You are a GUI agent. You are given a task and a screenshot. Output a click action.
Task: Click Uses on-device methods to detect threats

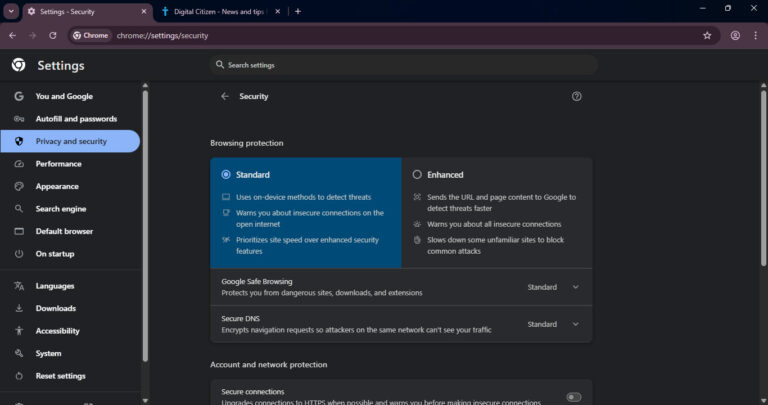pyautogui.click(x=303, y=197)
